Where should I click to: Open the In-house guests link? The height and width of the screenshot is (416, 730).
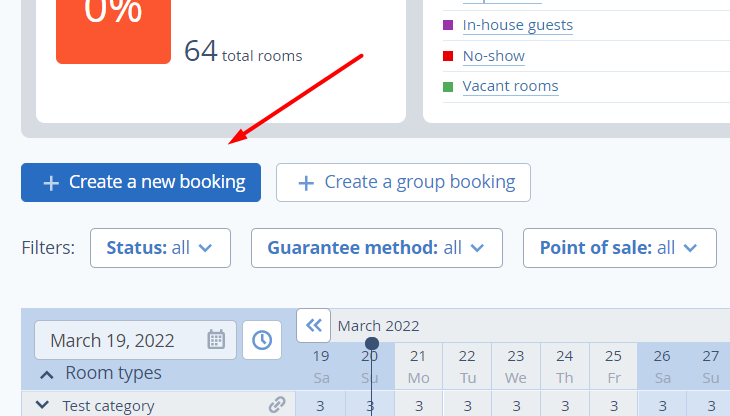pos(518,25)
